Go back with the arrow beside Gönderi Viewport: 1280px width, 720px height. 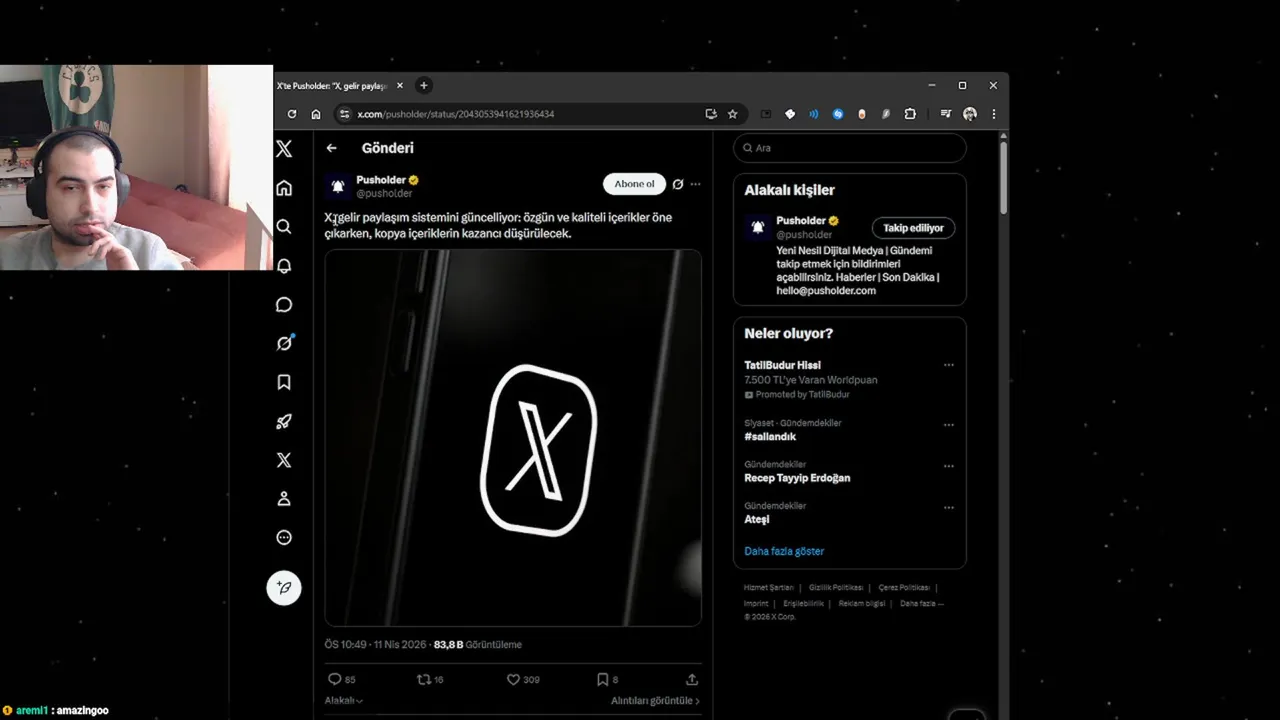[331, 148]
